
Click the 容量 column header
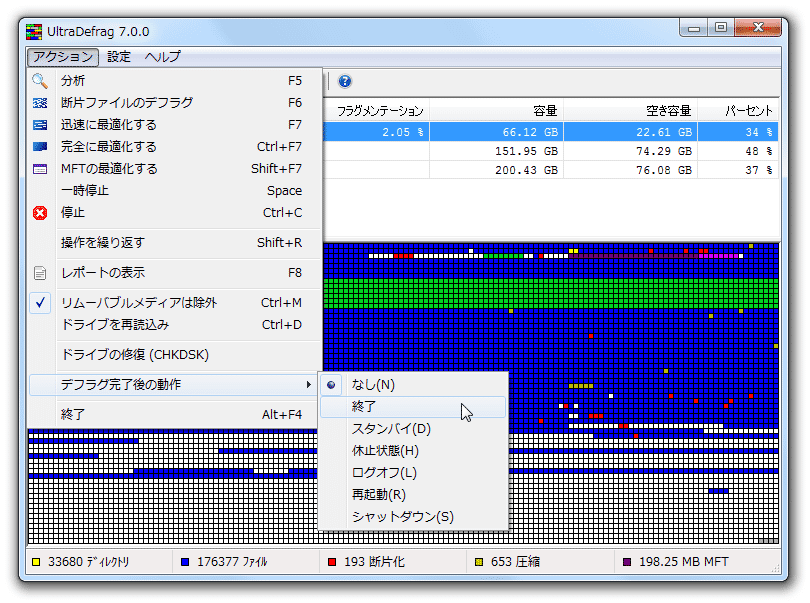[x=496, y=111]
